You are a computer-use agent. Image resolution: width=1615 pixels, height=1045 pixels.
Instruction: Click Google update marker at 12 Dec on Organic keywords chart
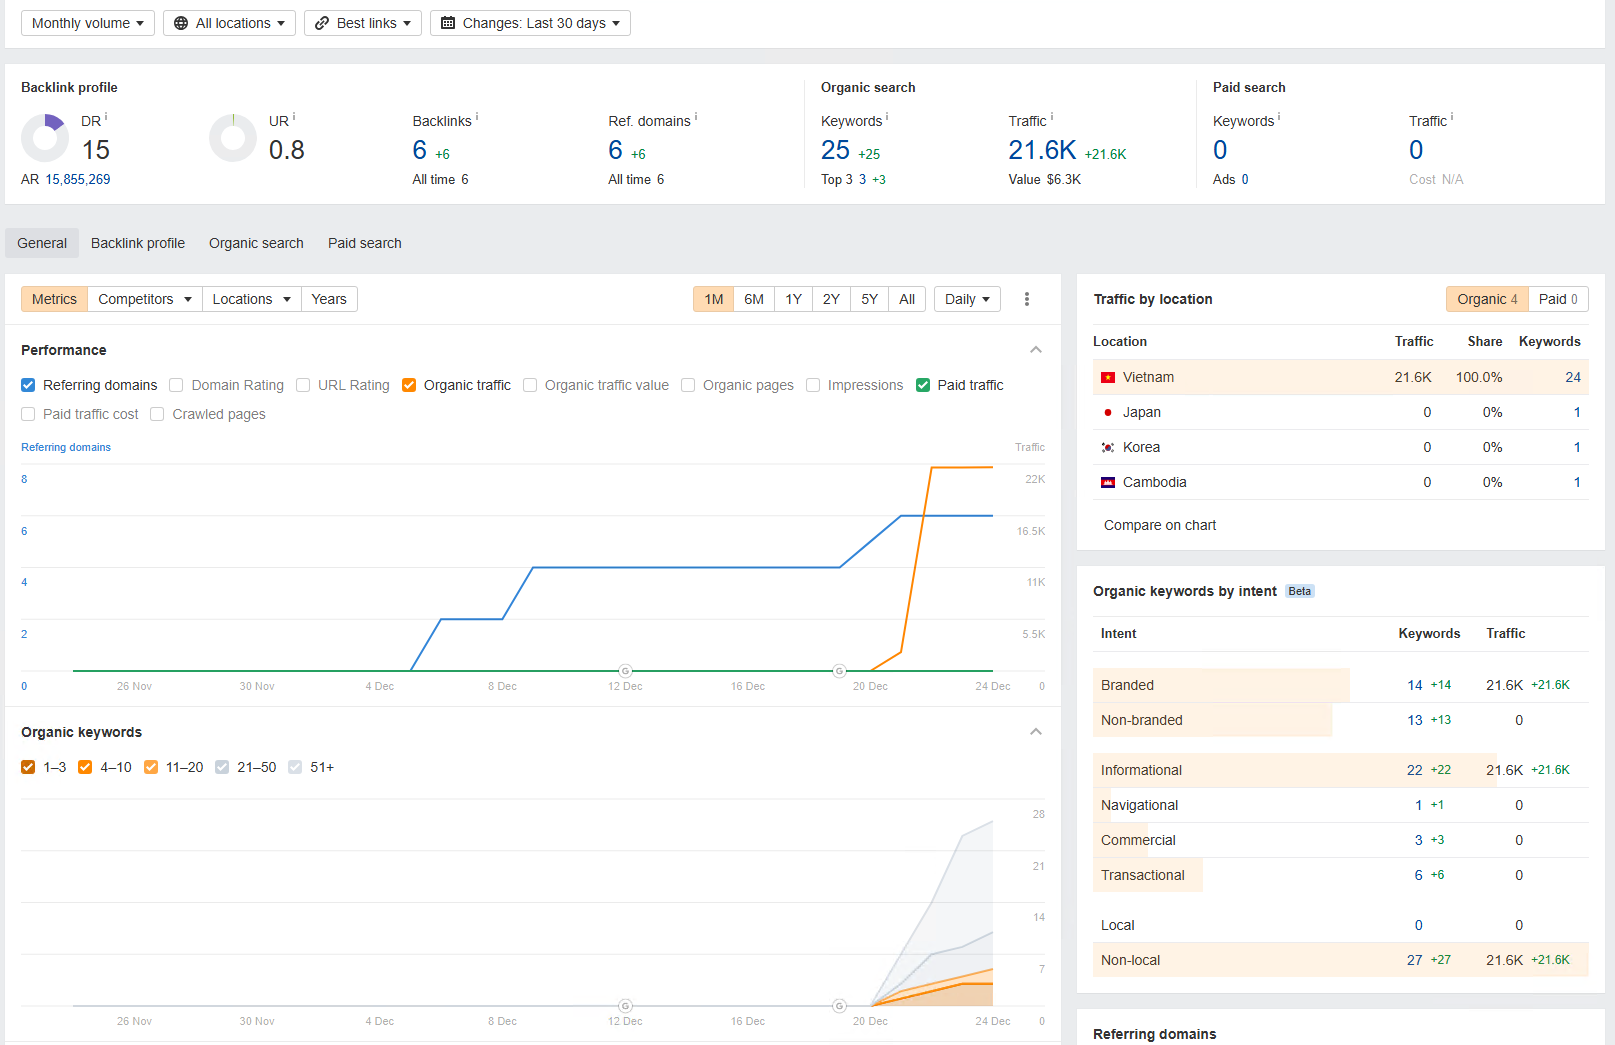[x=625, y=1006]
